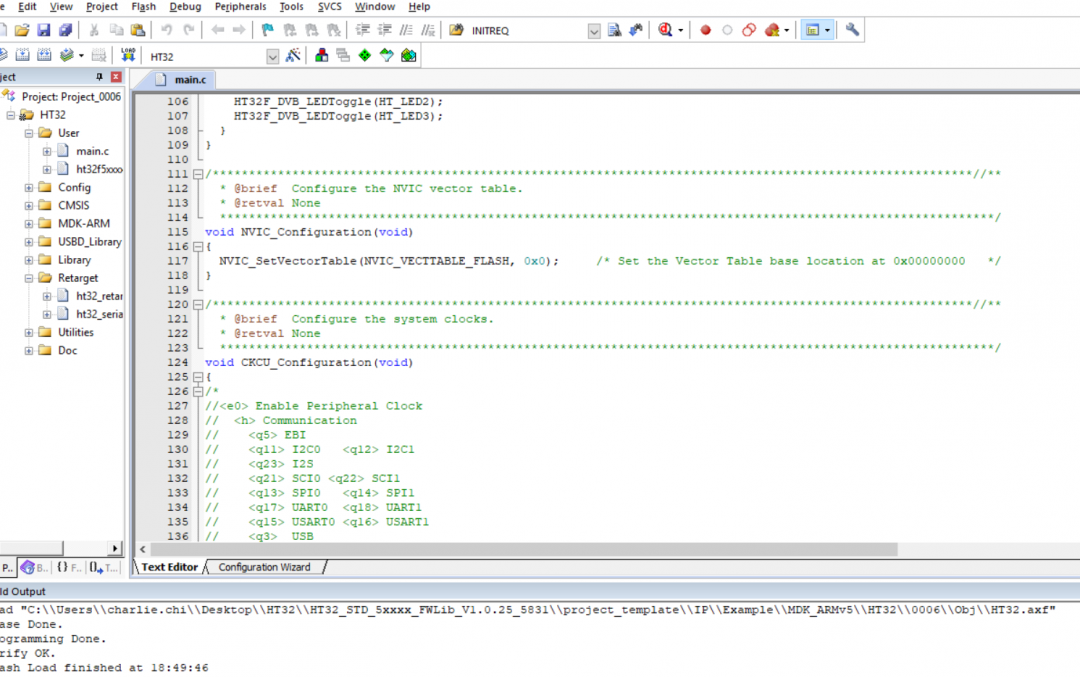Indent the selected text lines
The width and height of the screenshot is (1080, 677).
(362, 30)
